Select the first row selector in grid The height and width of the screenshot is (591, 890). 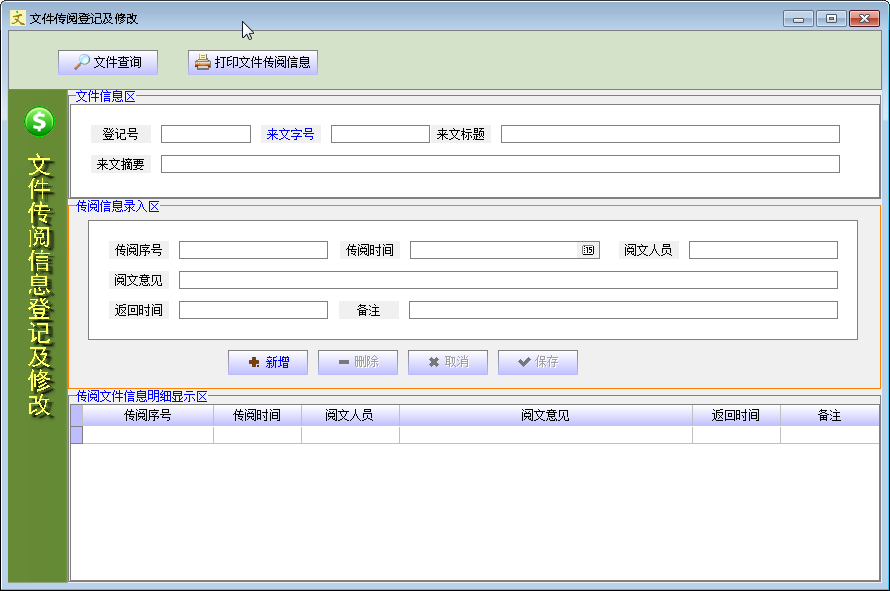click(x=77, y=435)
